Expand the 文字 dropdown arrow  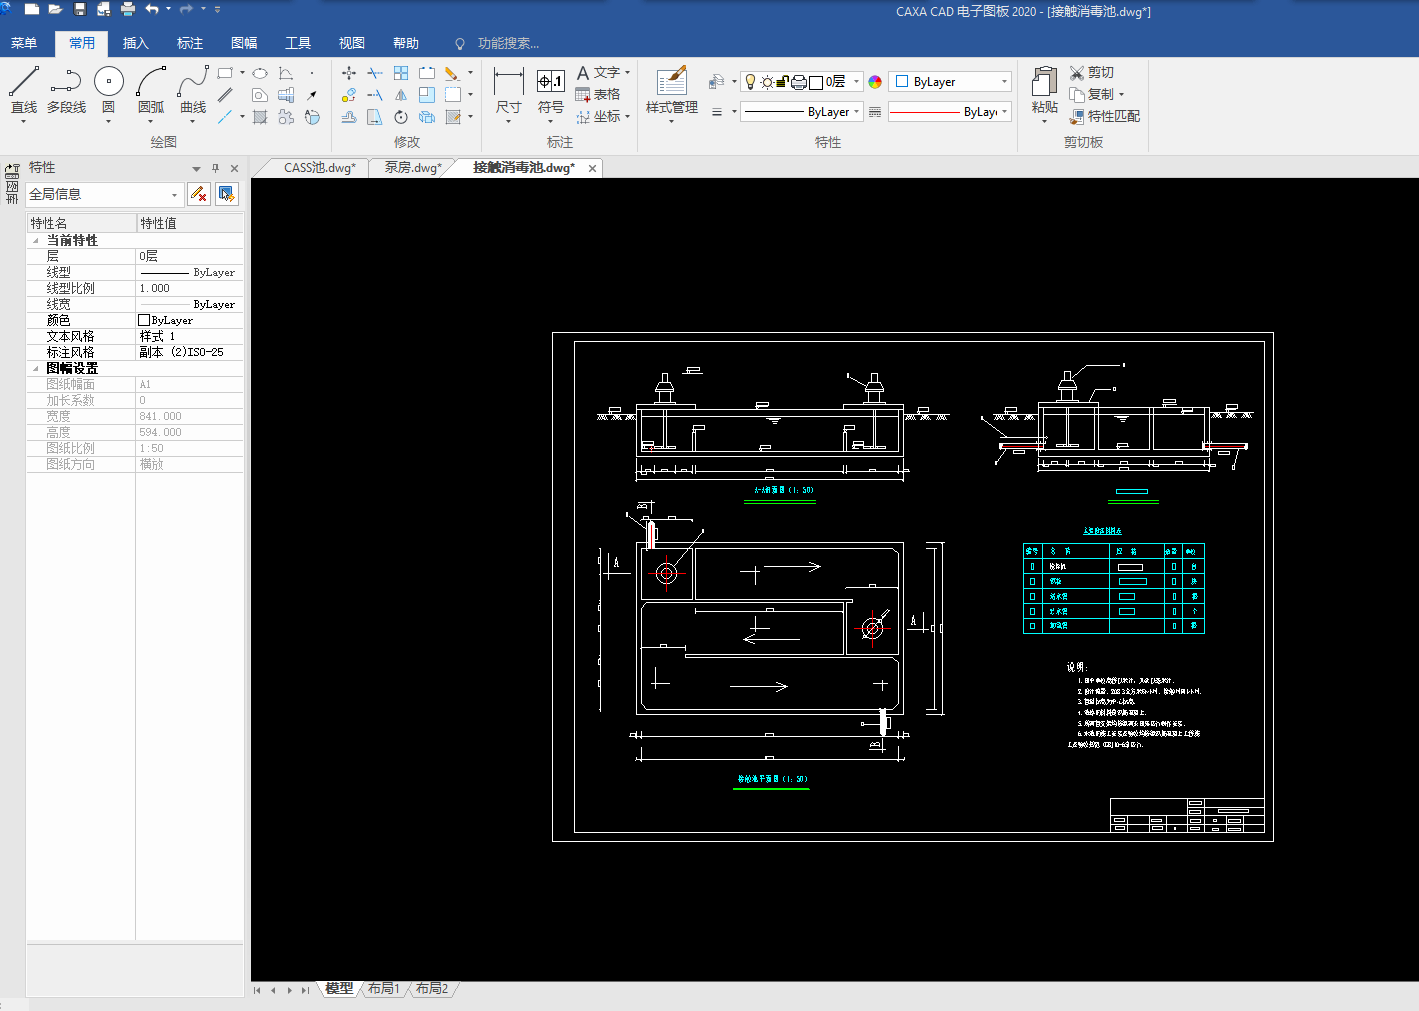tap(627, 73)
